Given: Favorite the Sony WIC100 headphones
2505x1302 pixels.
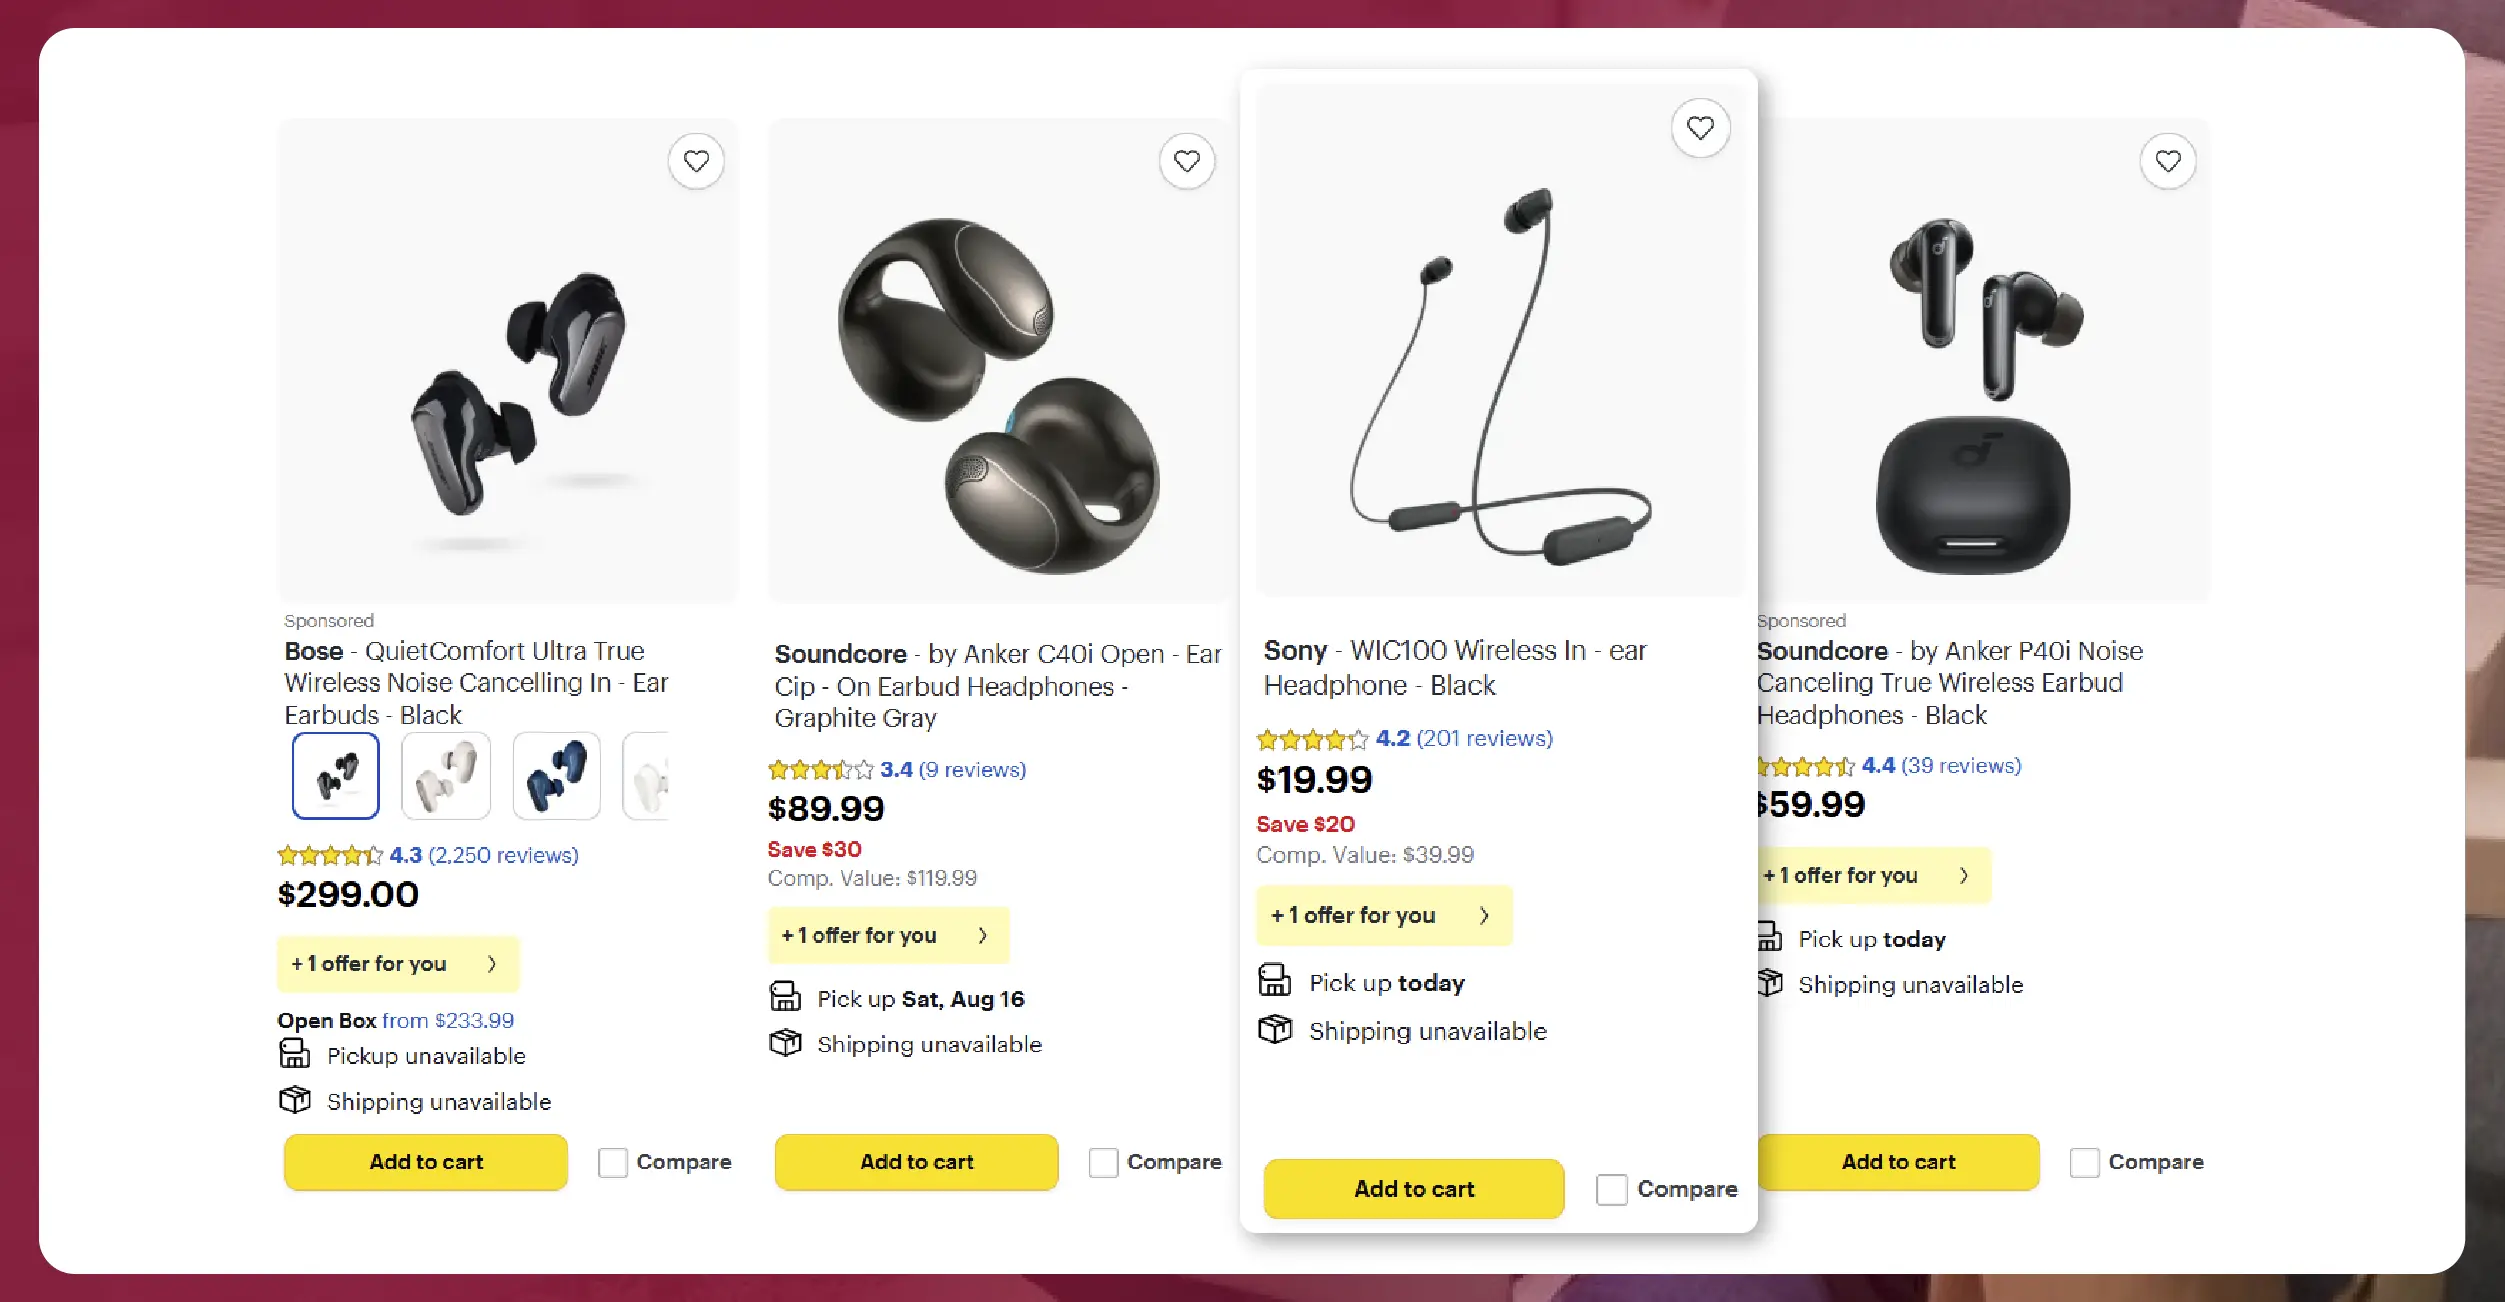Looking at the screenshot, I should pyautogui.click(x=1700, y=128).
